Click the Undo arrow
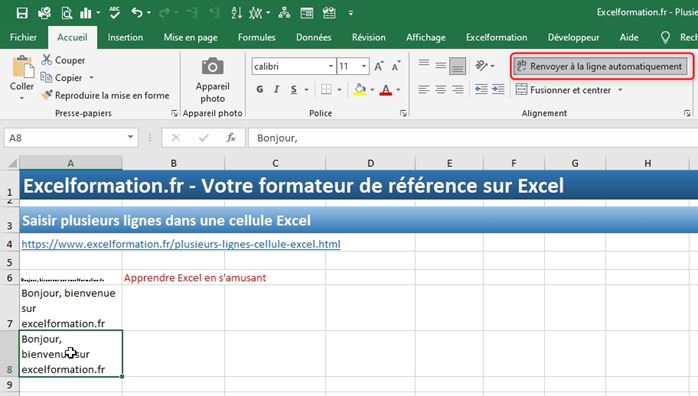 [137, 13]
